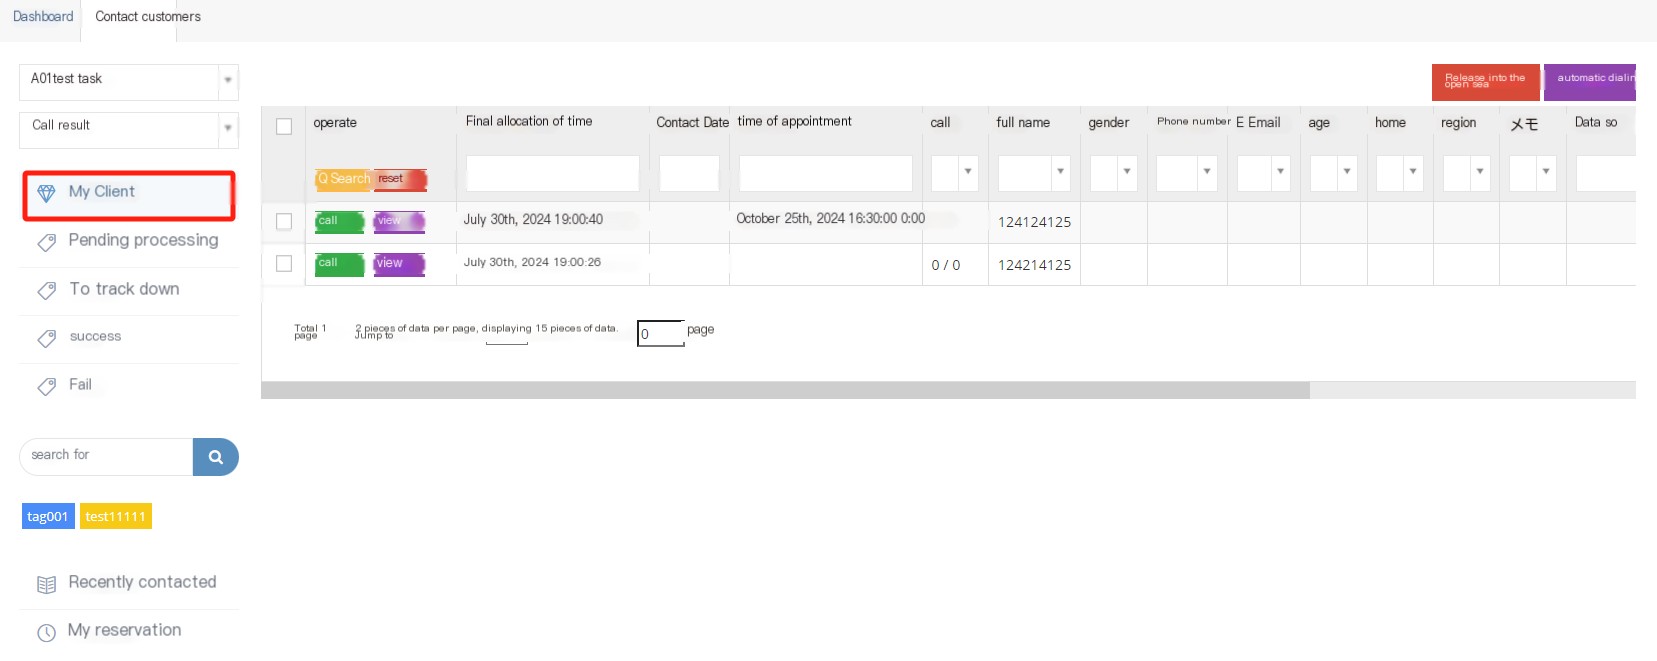
Task: Click the tag icon beside To track down
Action: pyautogui.click(x=46, y=290)
